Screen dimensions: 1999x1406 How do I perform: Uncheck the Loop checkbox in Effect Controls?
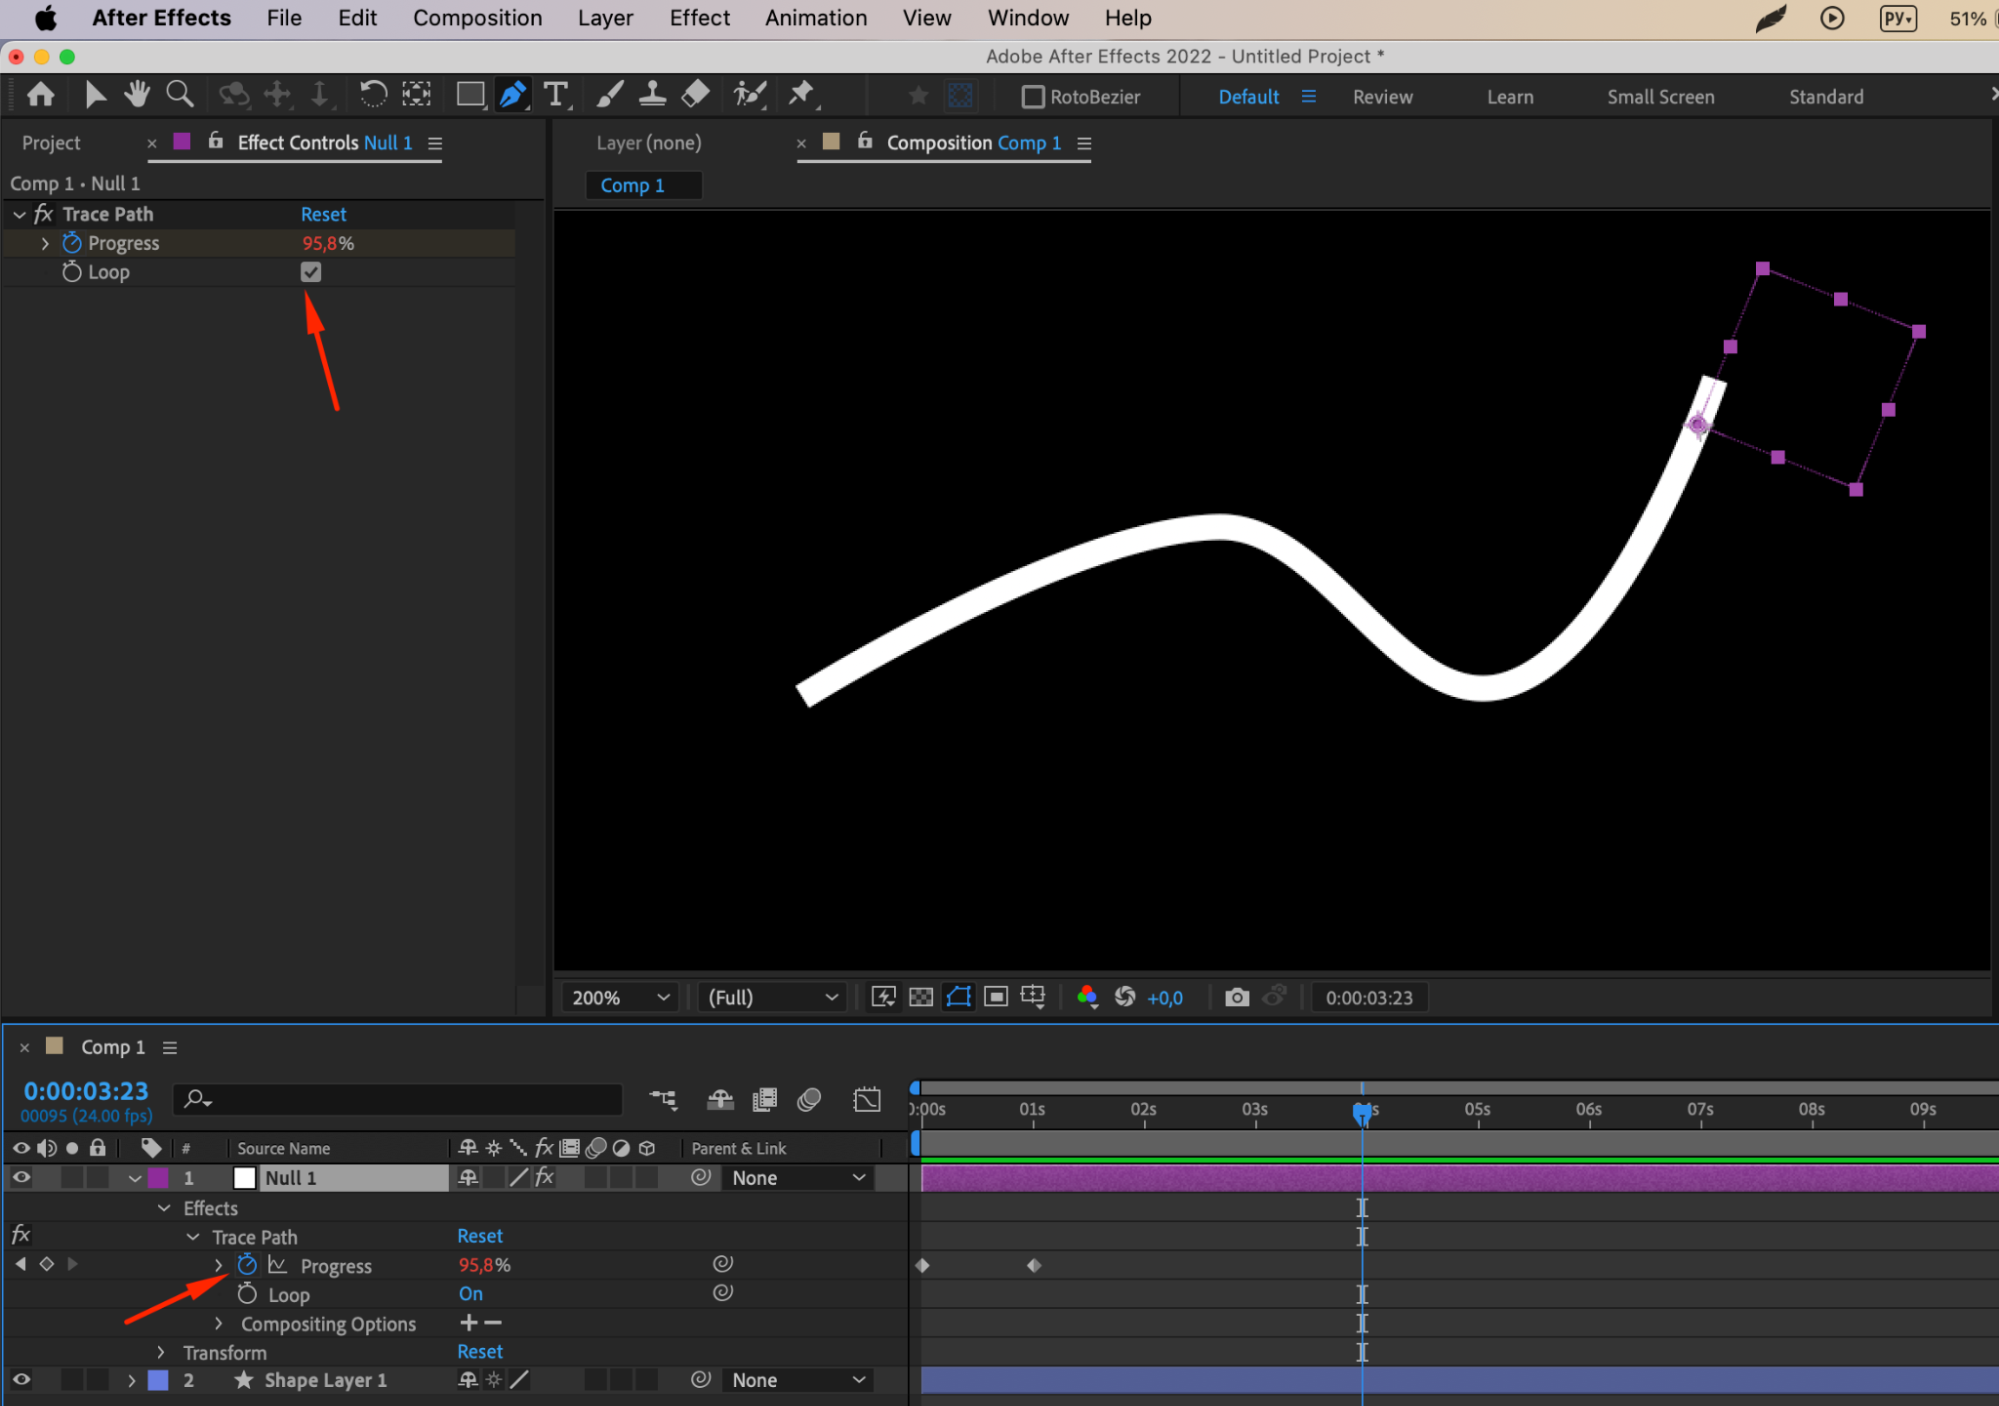(x=311, y=272)
